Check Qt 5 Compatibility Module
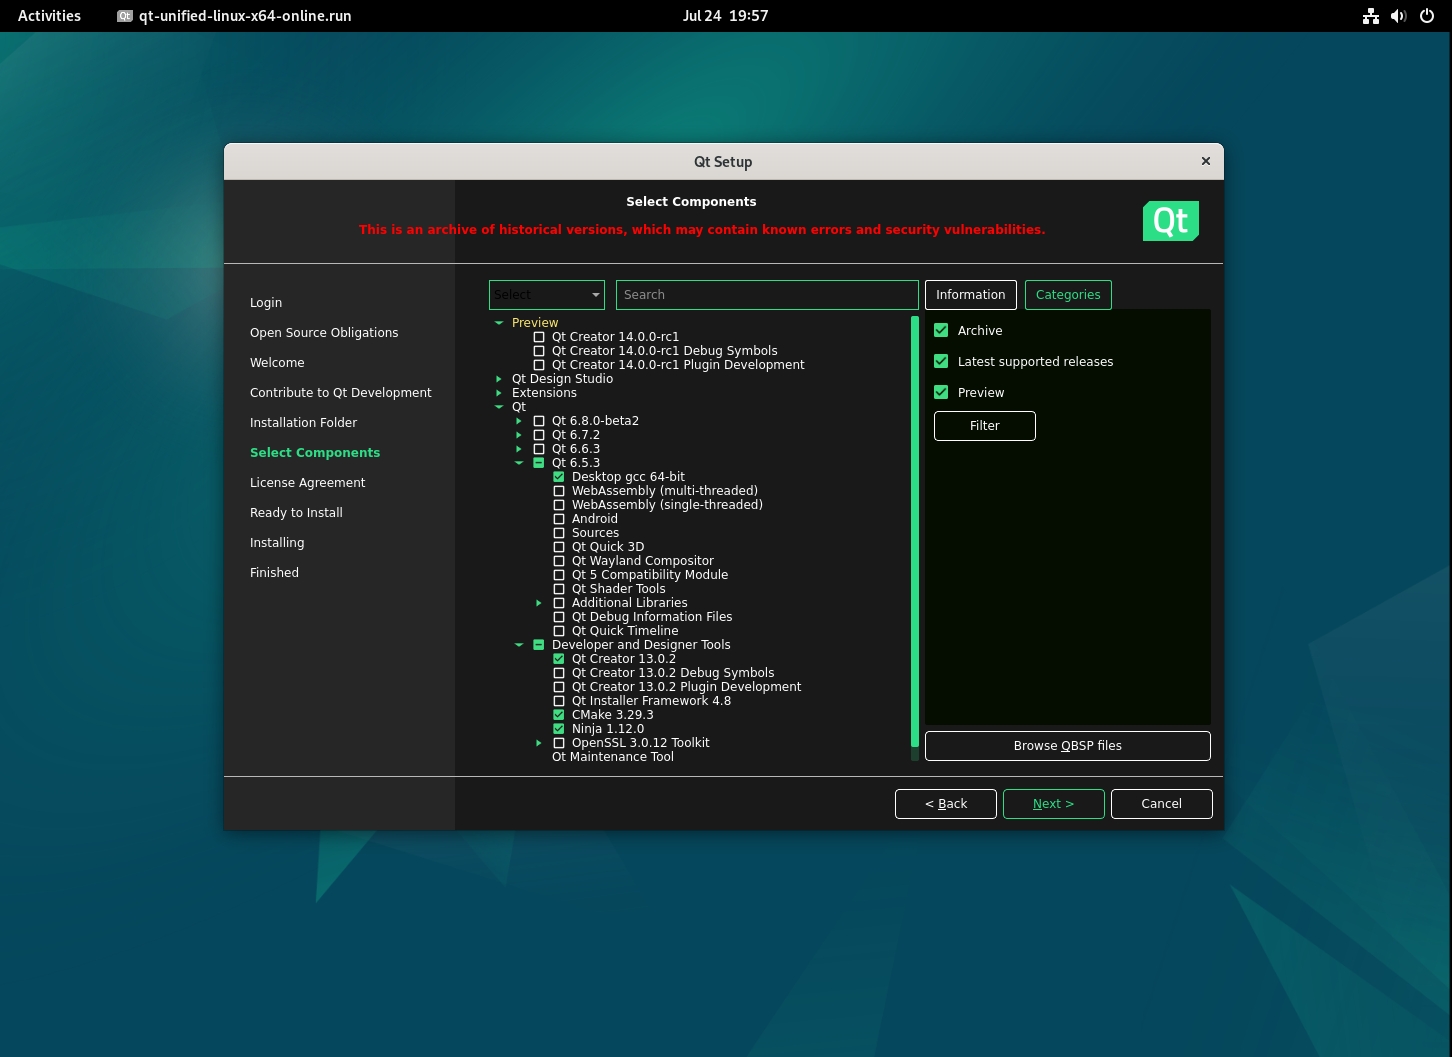The height and width of the screenshot is (1057, 1452). [x=559, y=575]
